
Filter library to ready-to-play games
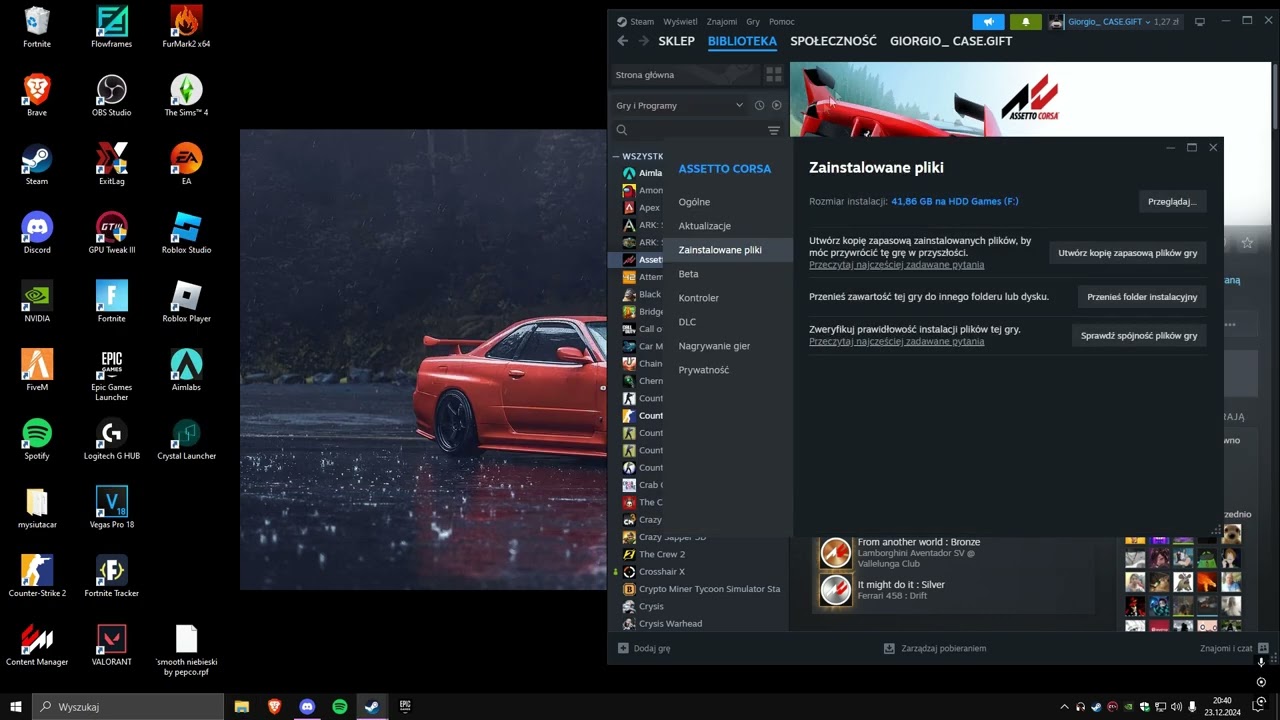click(x=776, y=105)
